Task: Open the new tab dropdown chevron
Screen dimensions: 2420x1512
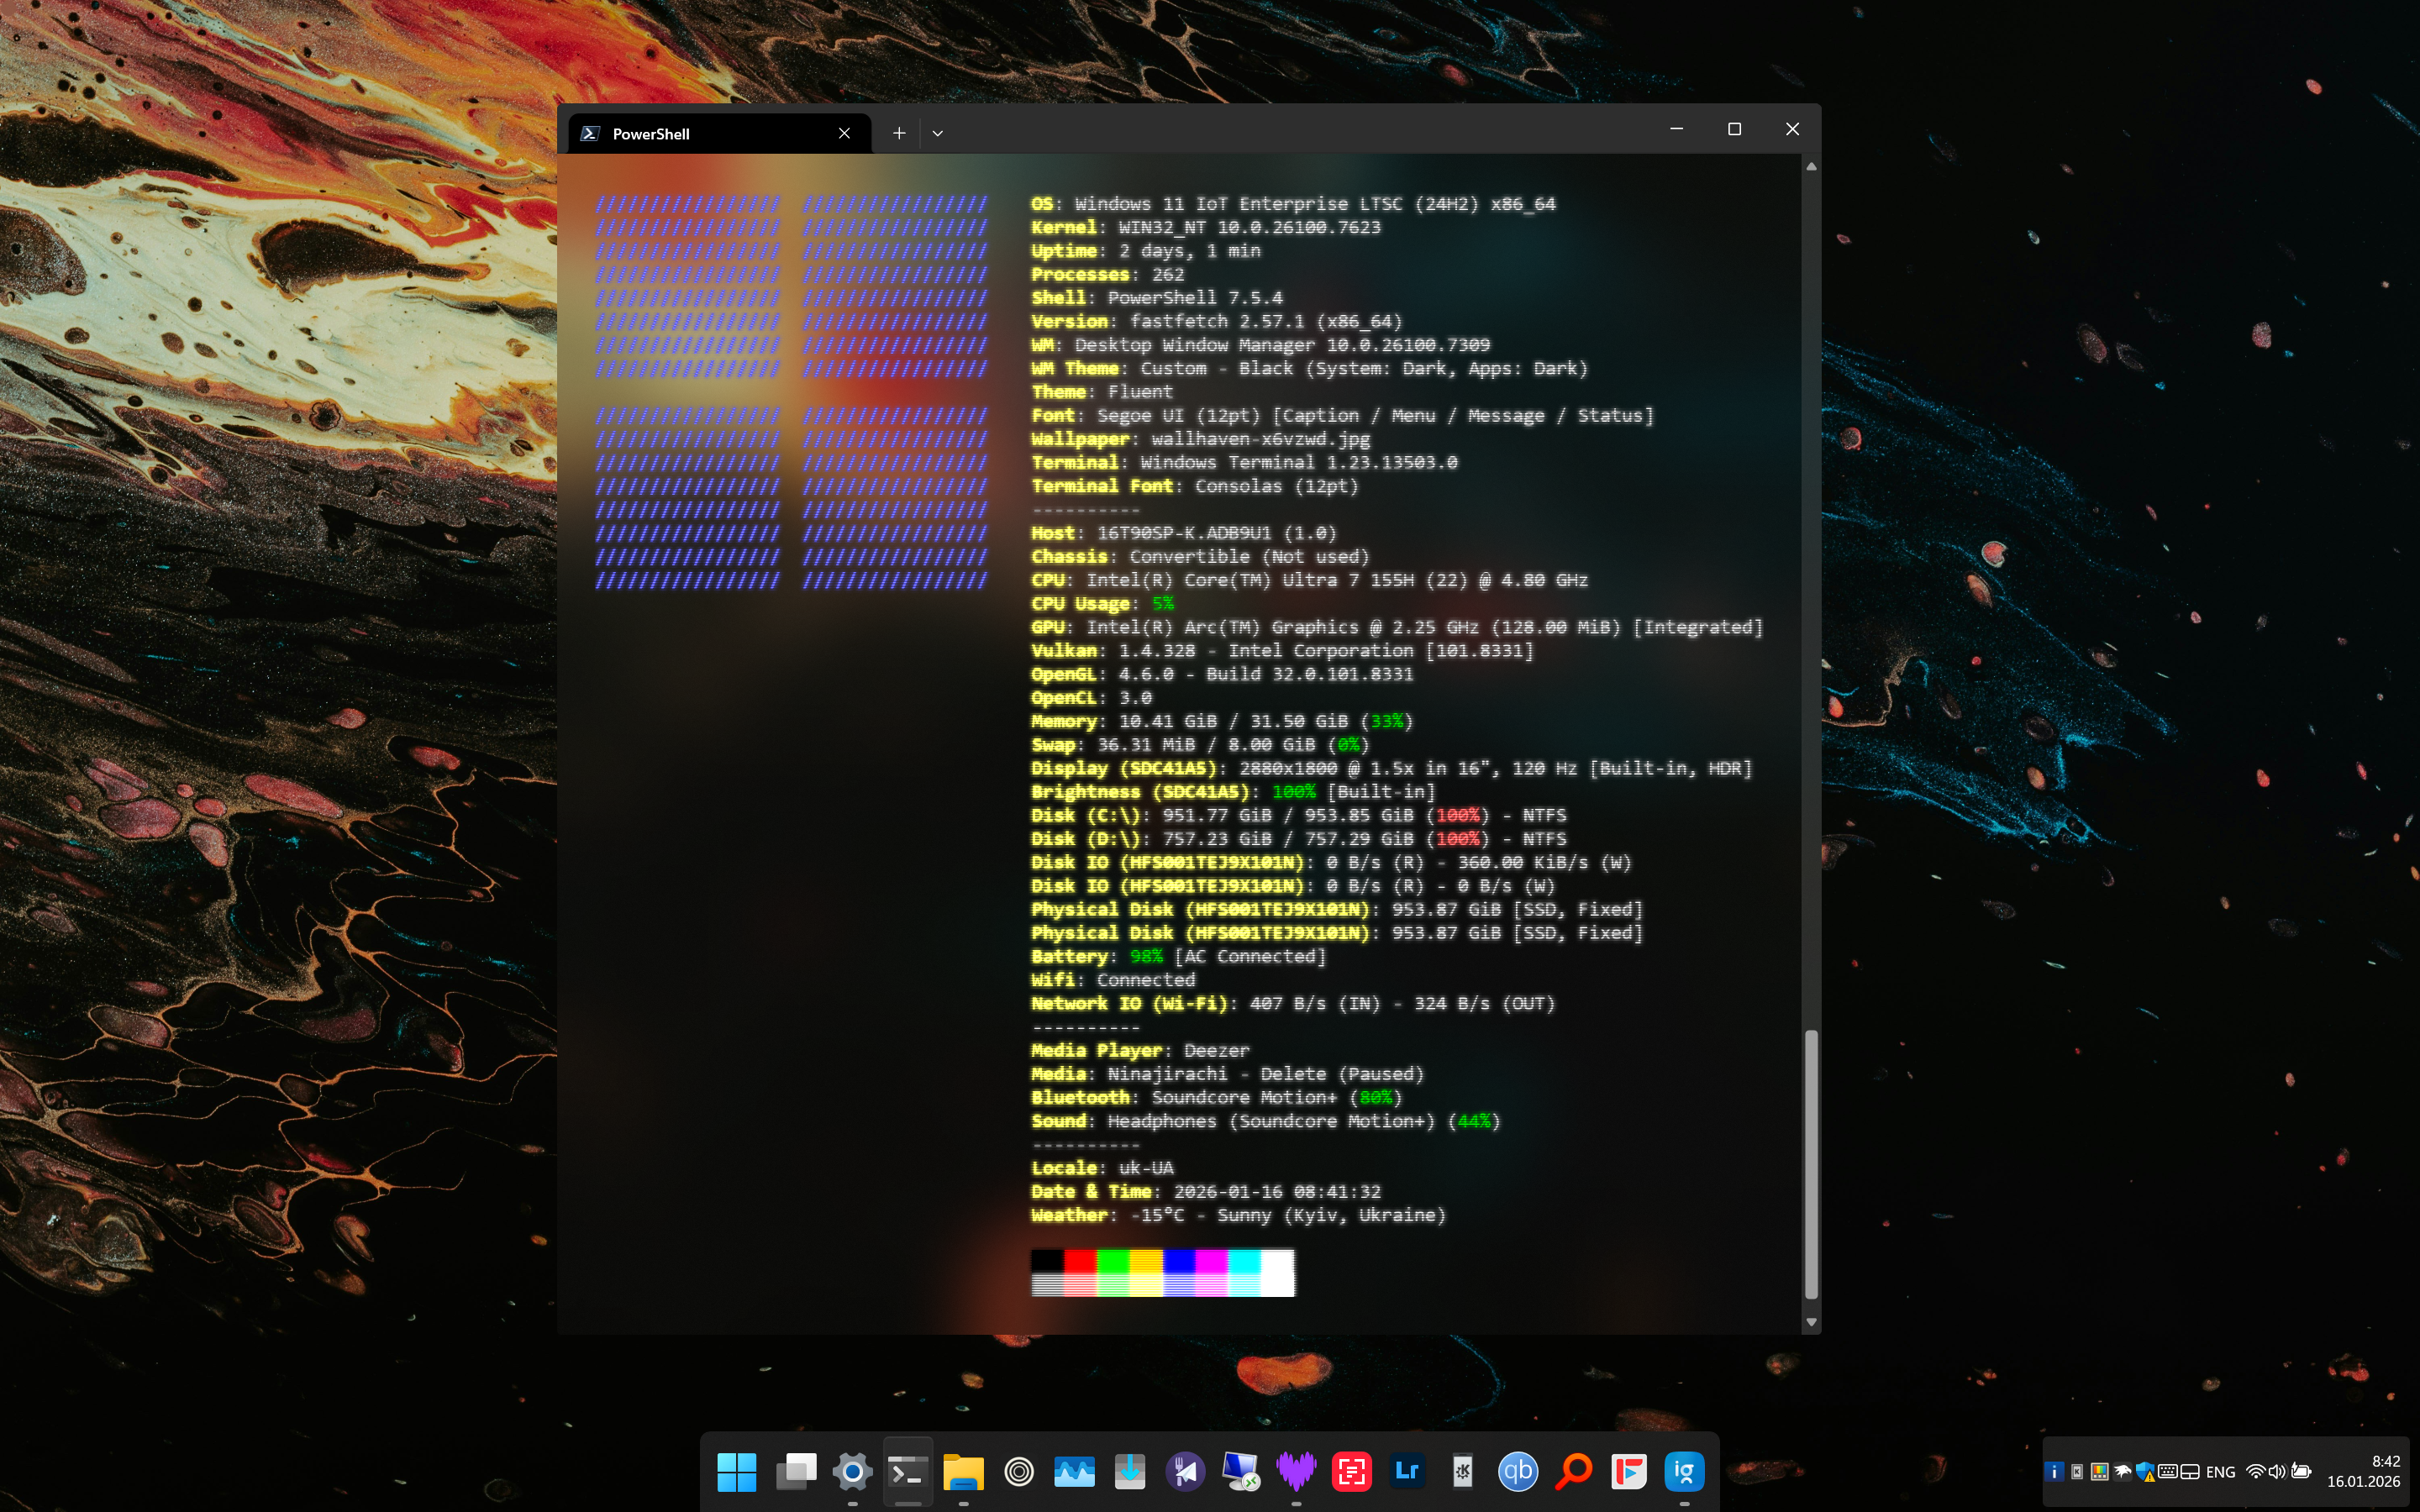Action: coord(937,133)
